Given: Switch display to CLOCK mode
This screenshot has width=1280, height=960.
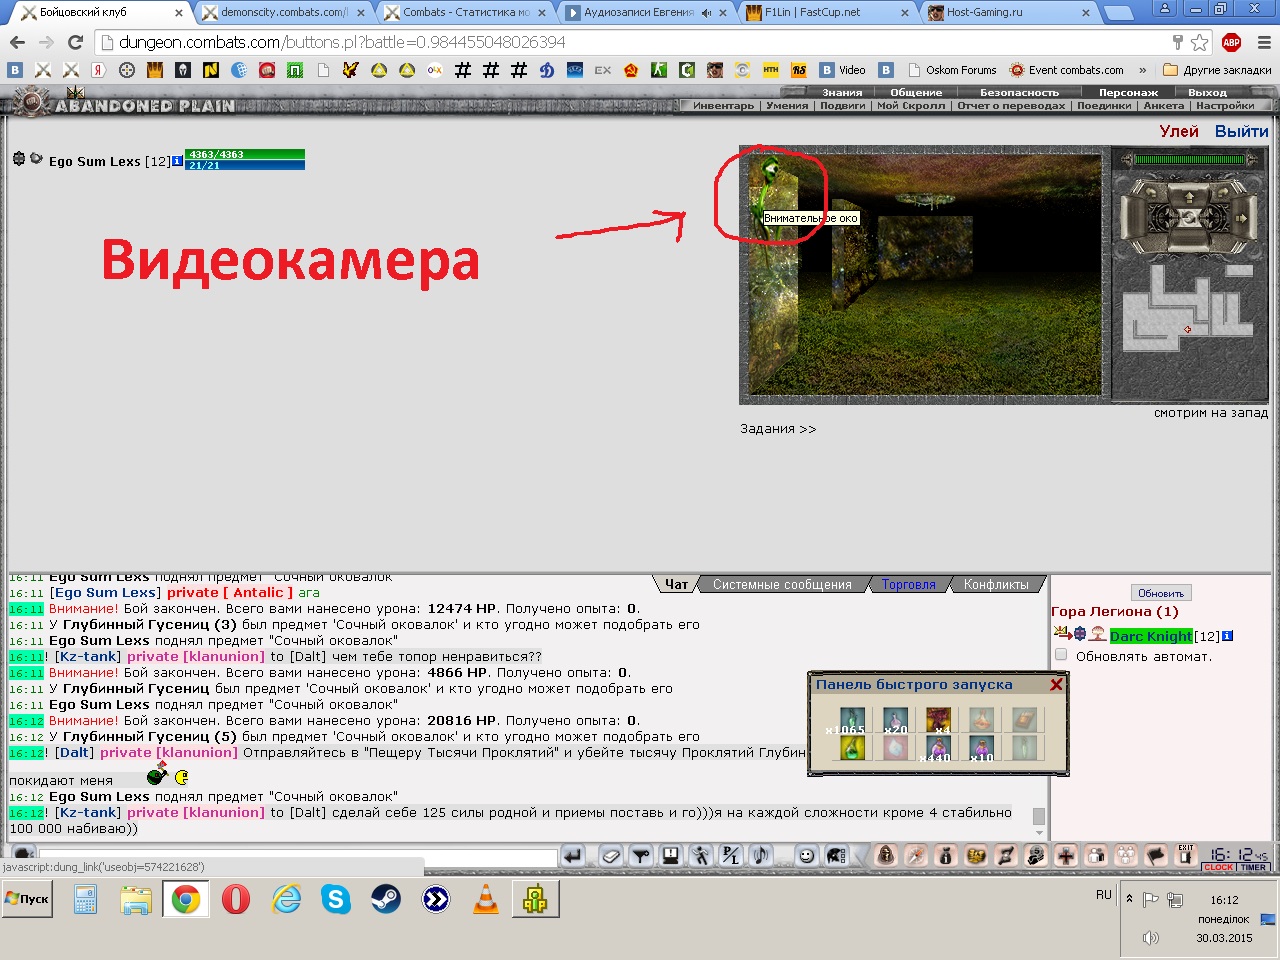Looking at the screenshot, I should click(x=1218, y=867).
